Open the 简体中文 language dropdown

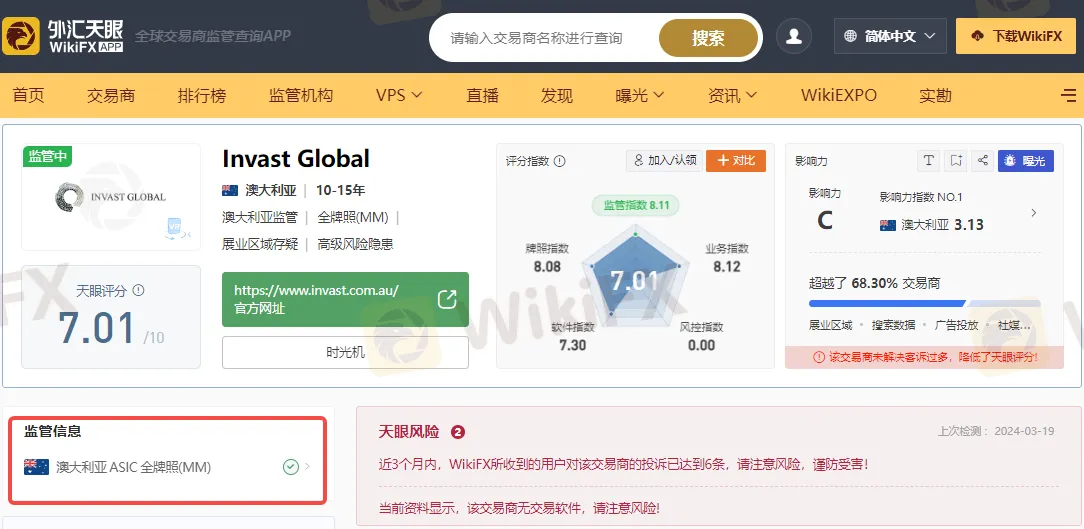889,37
